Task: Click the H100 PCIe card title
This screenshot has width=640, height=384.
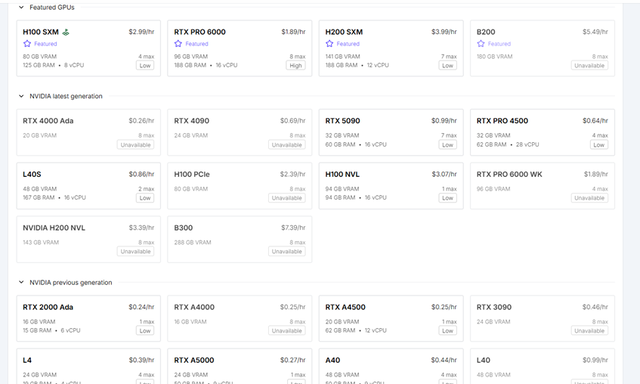Action: pos(192,174)
